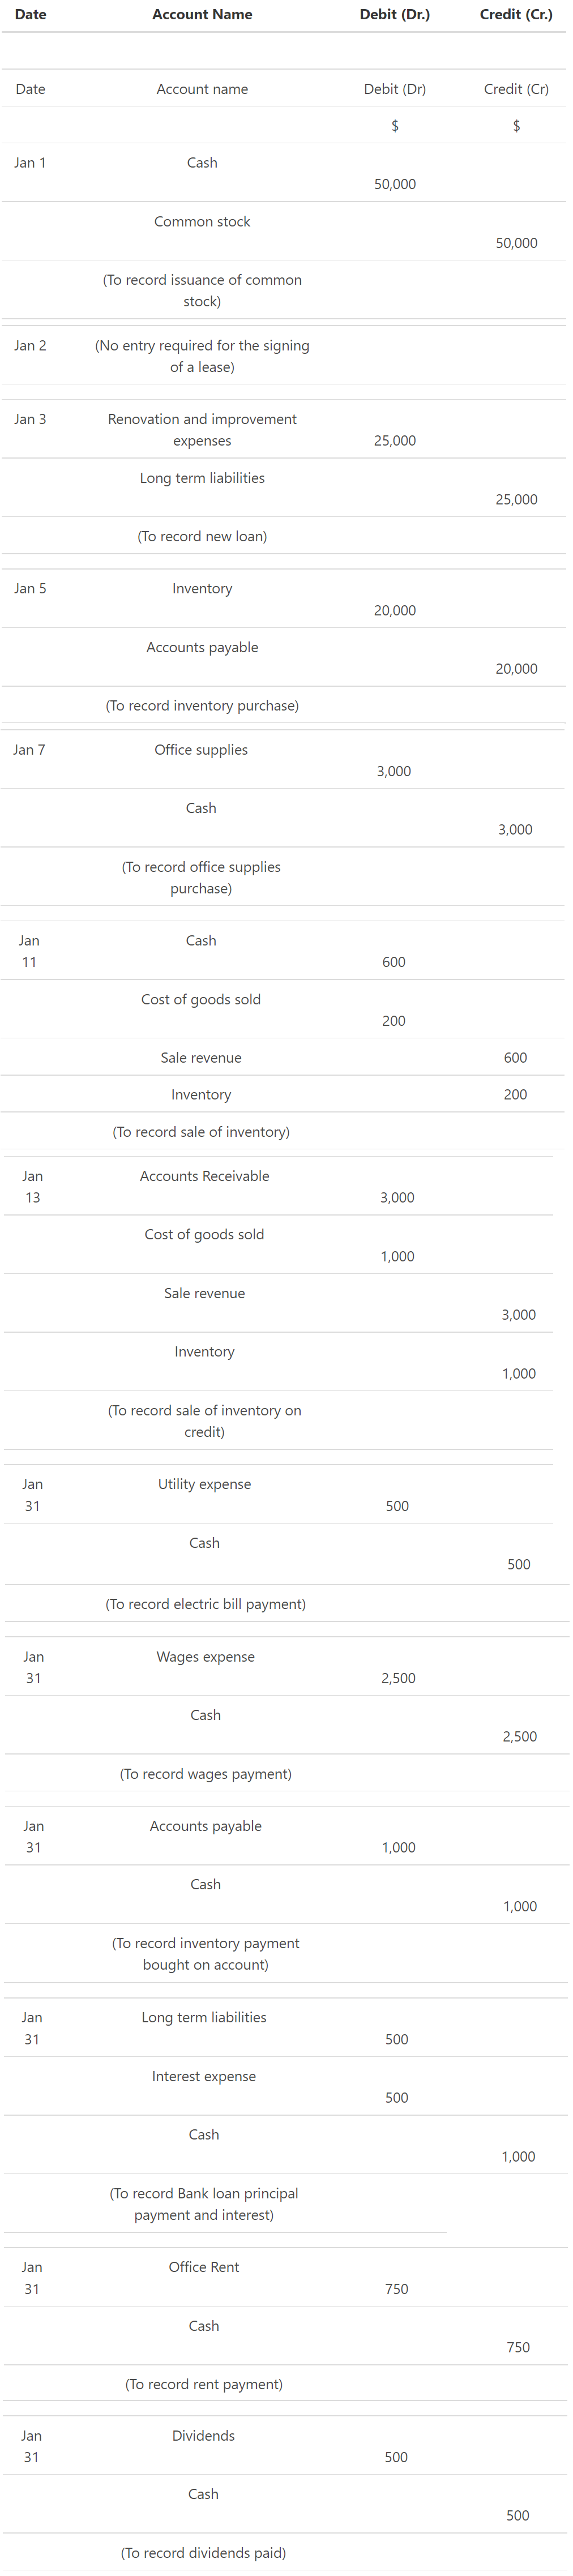
Task: Click the Office Rent account cell
Action: (x=203, y=2268)
